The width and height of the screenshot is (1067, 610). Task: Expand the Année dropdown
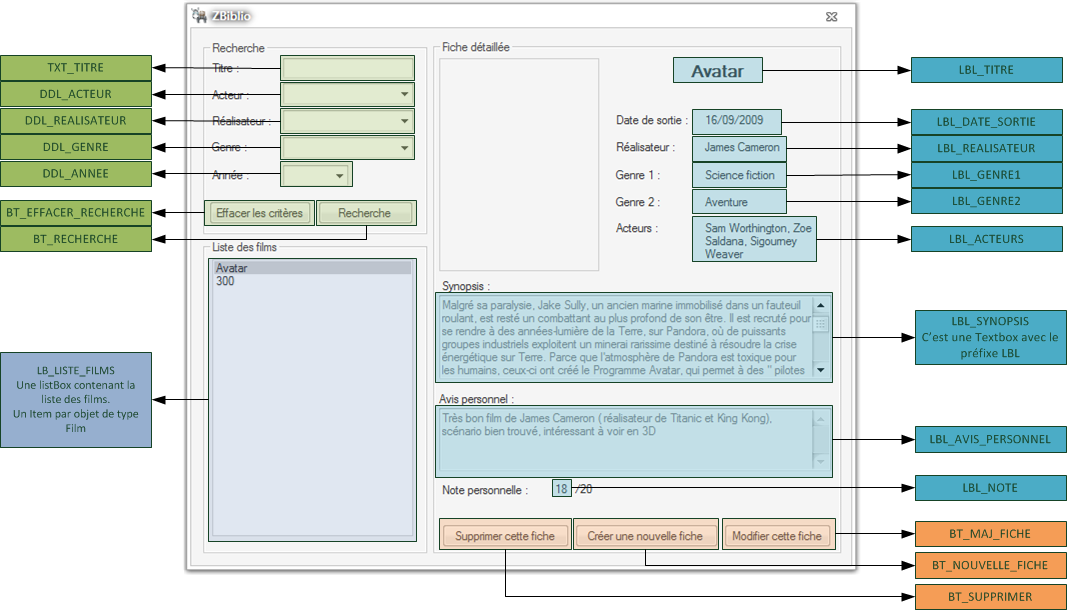coord(340,176)
